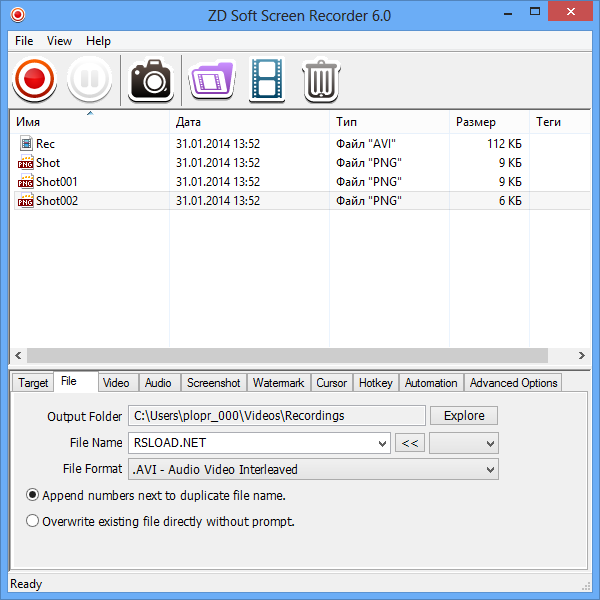600x600 pixels.
Task: Open the View menu
Action: 59,41
